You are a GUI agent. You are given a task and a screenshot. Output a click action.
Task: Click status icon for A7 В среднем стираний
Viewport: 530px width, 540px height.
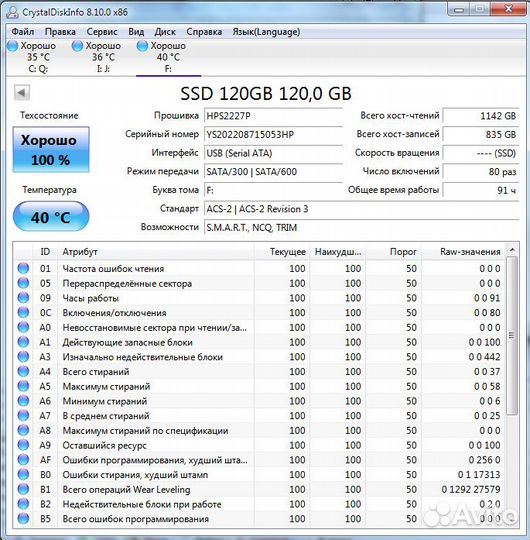point(23,416)
